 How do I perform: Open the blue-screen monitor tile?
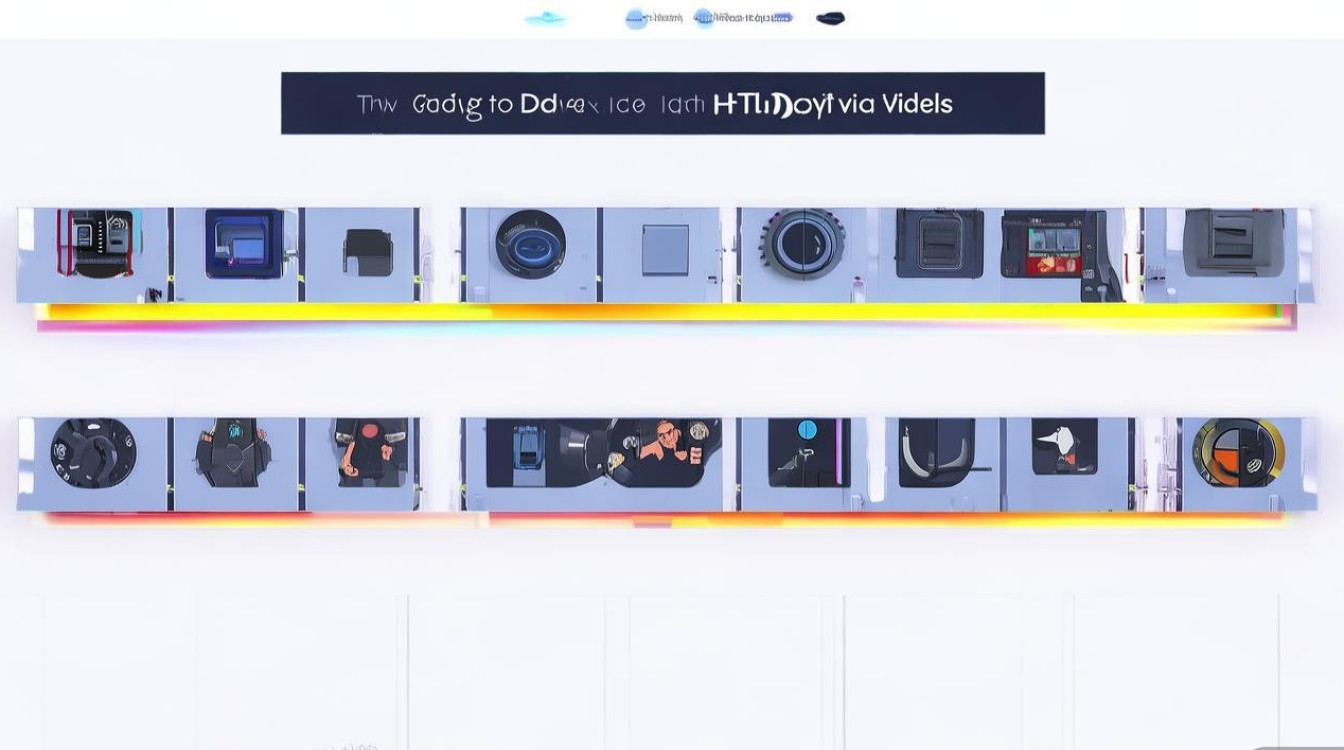[243, 244]
